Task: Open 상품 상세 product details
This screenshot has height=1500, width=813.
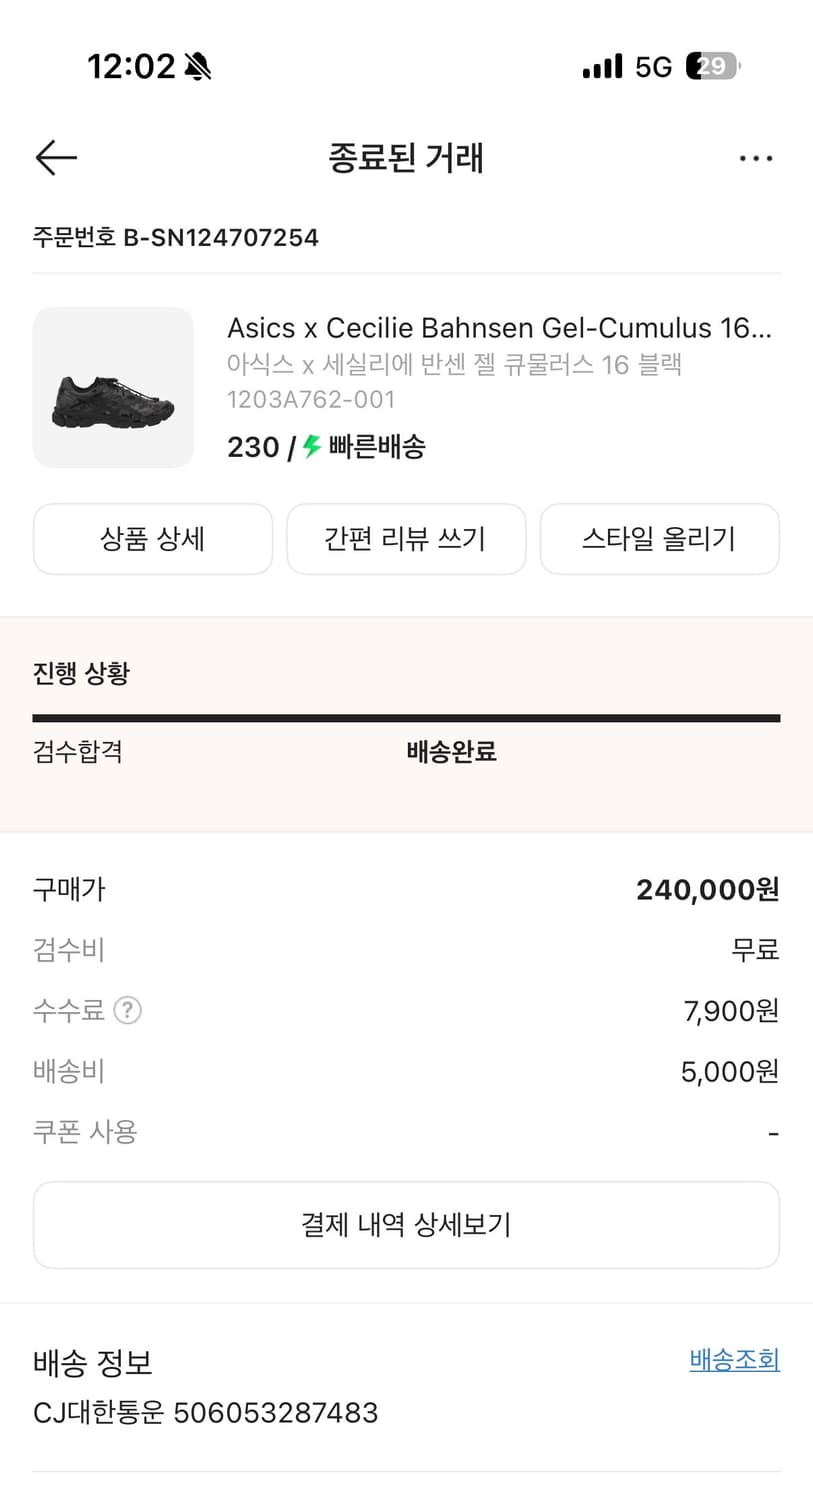Action: (153, 539)
